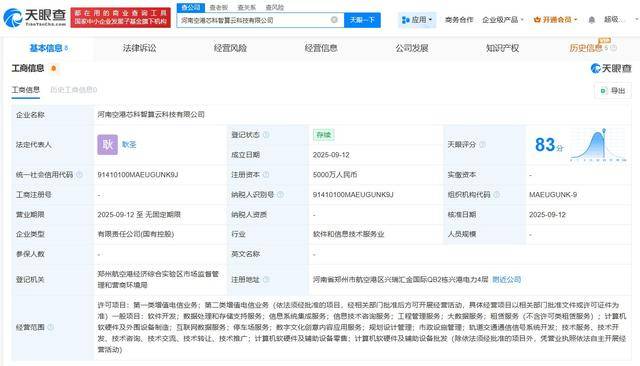Expand the 企业级产品 dropdown

[x=502, y=20]
